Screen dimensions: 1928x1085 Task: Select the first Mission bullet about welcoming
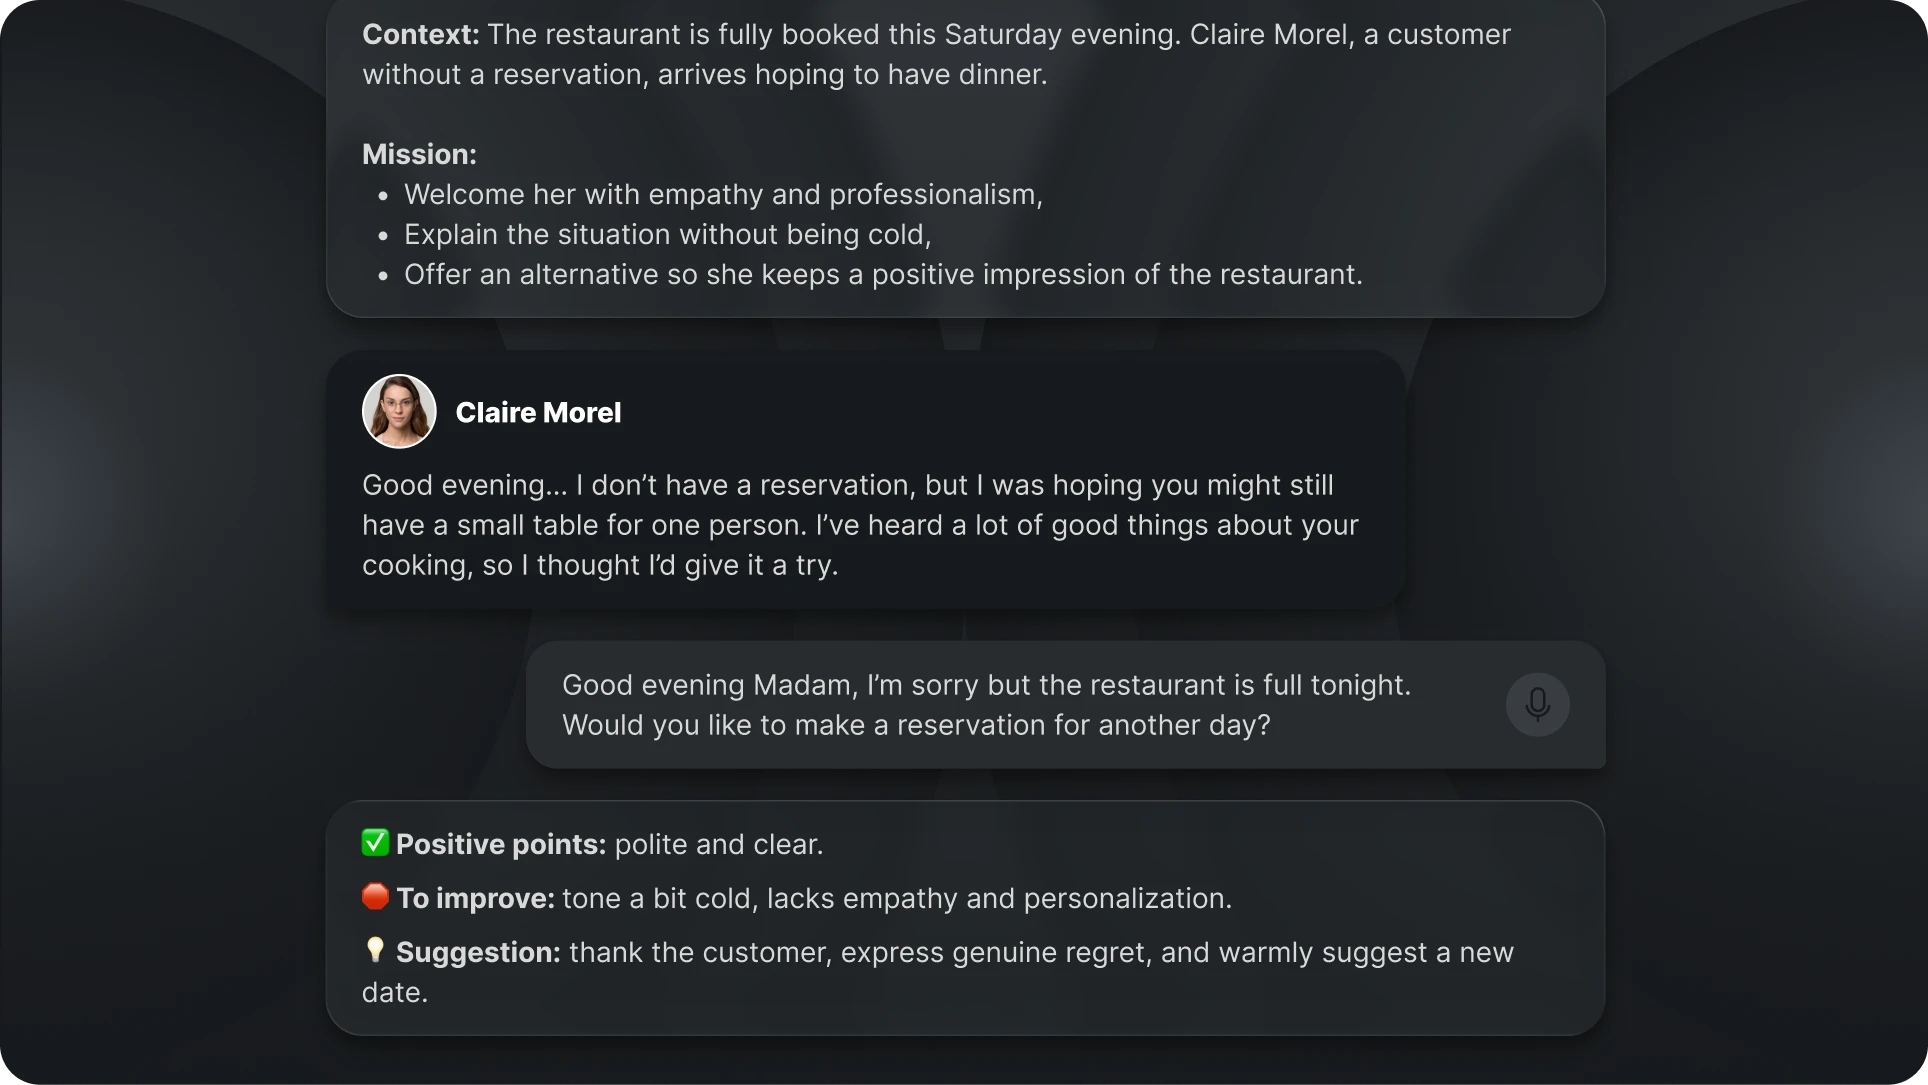(723, 195)
